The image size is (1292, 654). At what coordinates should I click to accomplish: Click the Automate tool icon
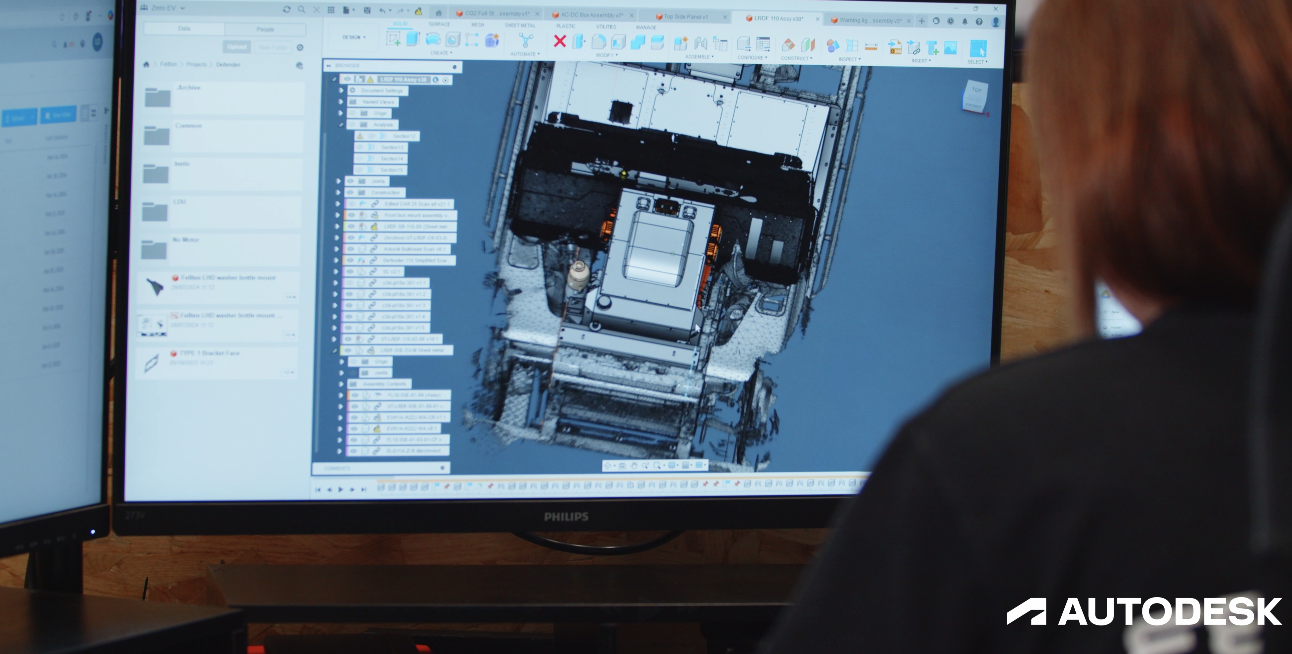pyautogui.click(x=525, y=40)
